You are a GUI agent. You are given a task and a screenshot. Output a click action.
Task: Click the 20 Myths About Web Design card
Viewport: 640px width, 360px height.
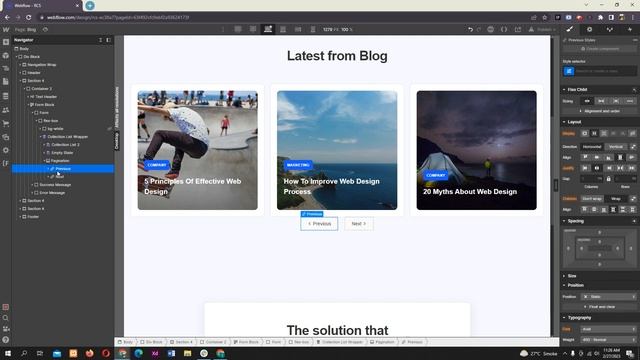click(x=476, y=150)
